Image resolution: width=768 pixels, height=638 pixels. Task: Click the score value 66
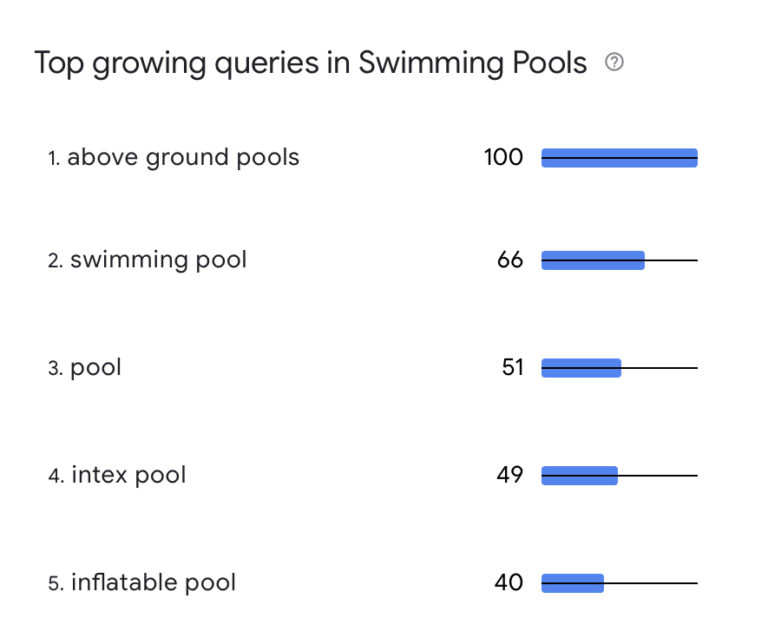tap(510, 260)
